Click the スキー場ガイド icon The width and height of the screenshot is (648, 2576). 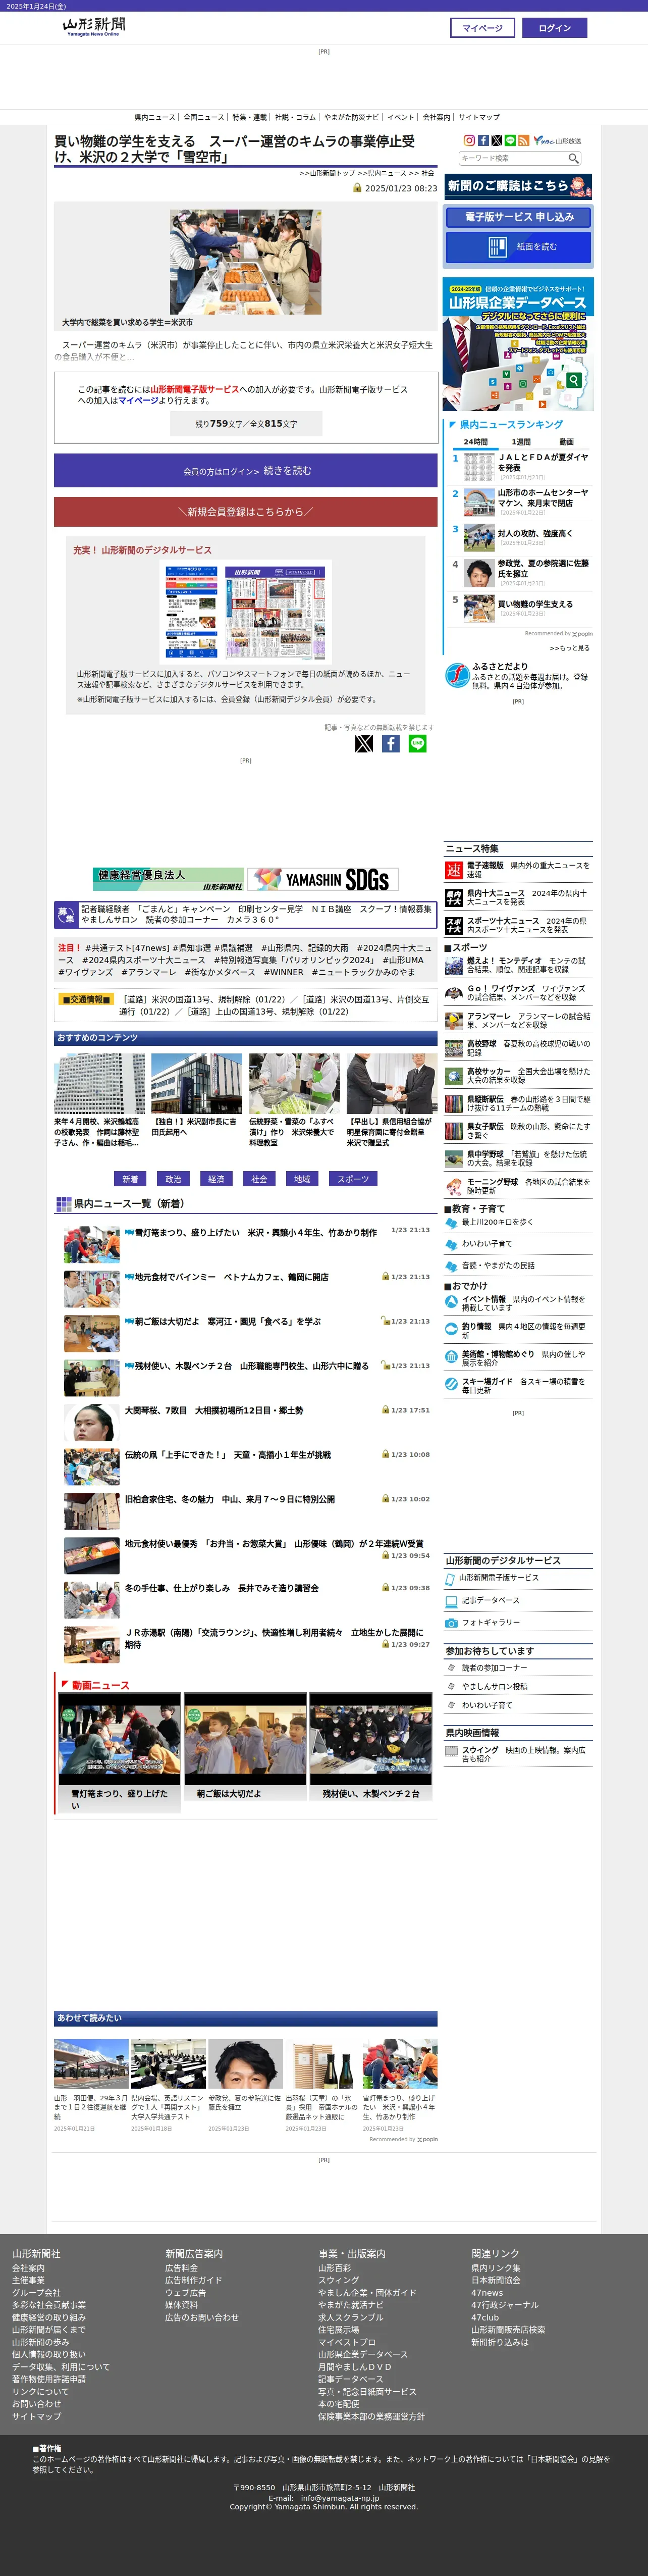tap(451, 1385)
